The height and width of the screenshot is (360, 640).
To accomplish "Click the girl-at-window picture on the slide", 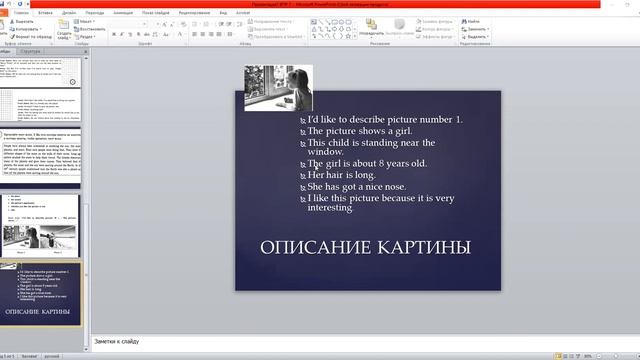I will click(279, 88).
